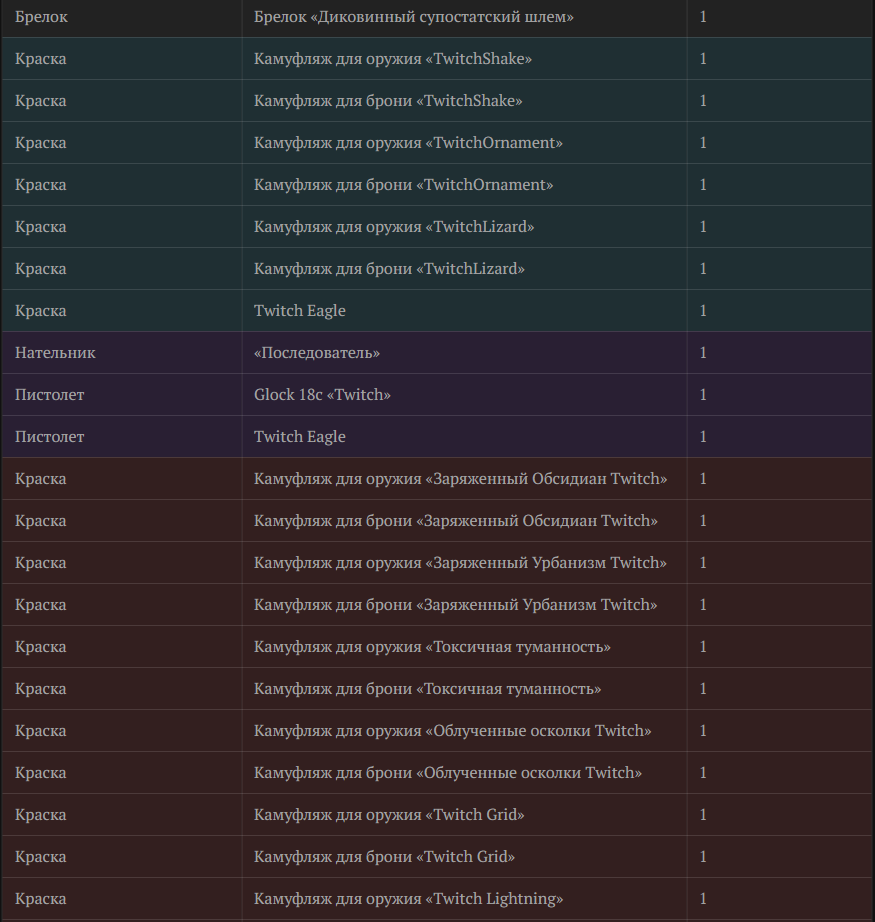
Task: Select the «Диковинный супостатский шлем» keychain row
Action: coord(437,17)
